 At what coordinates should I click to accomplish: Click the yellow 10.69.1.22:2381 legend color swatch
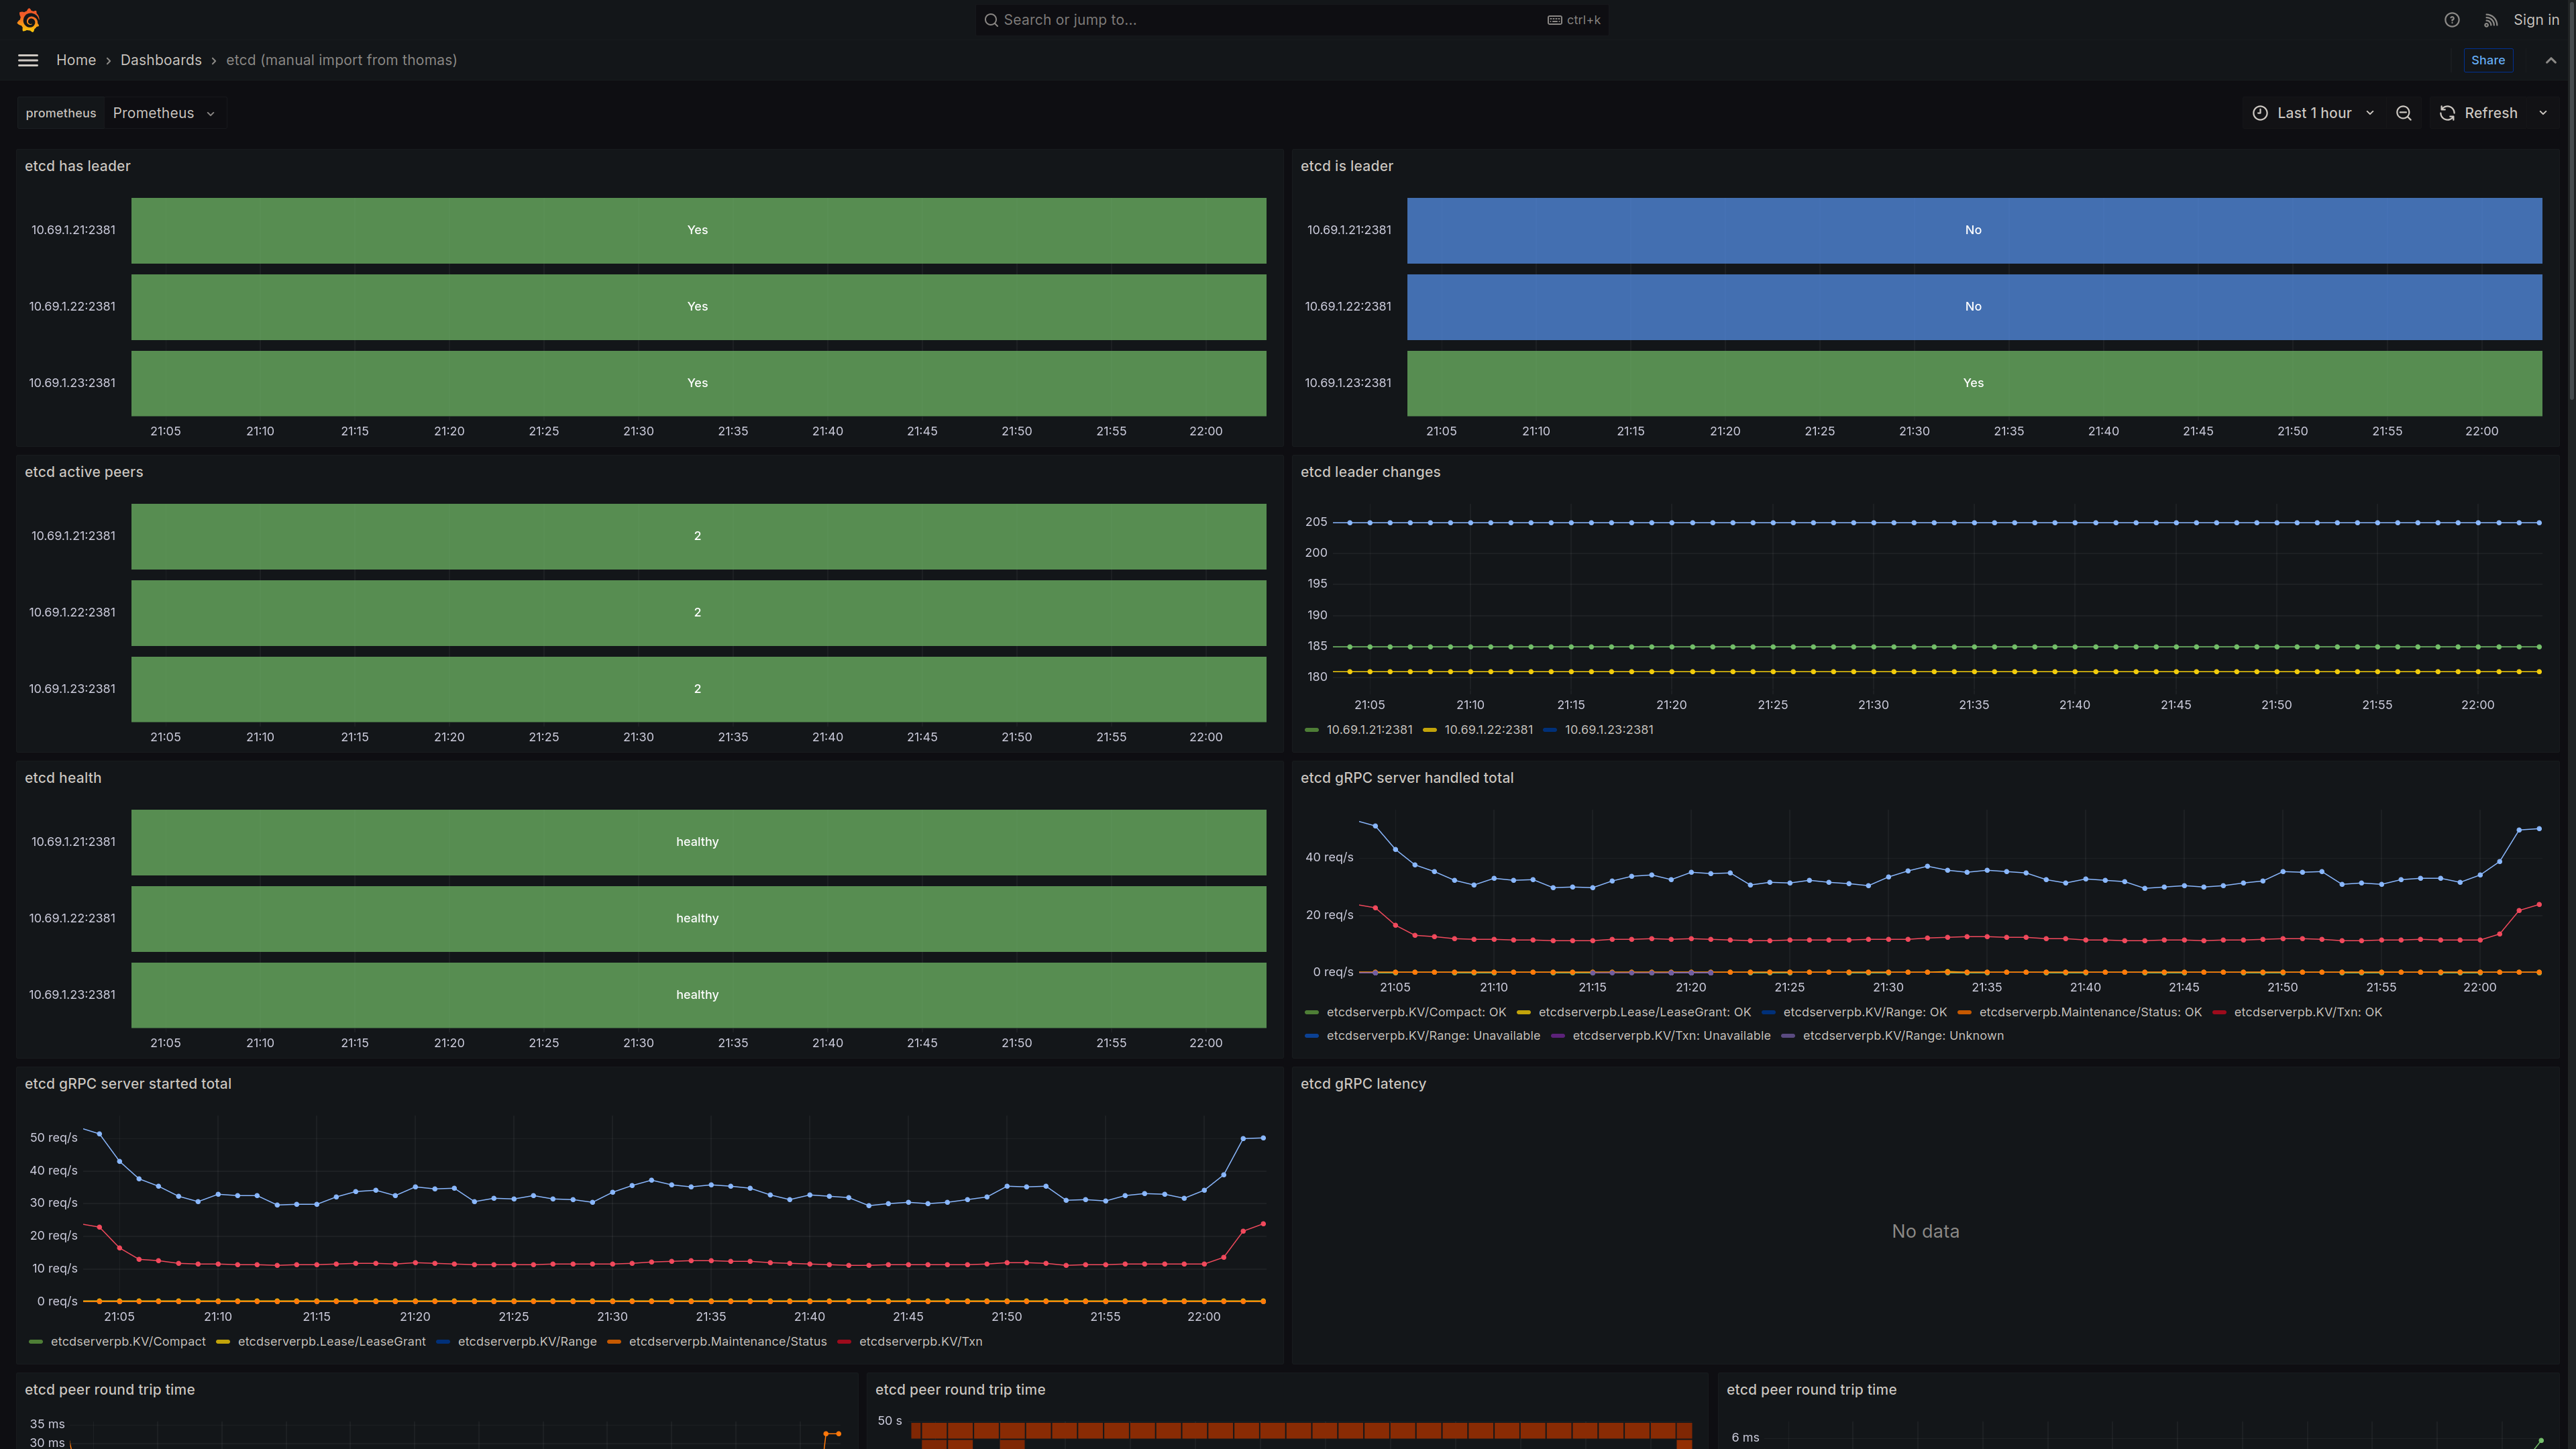click(x=1430, y=730)
